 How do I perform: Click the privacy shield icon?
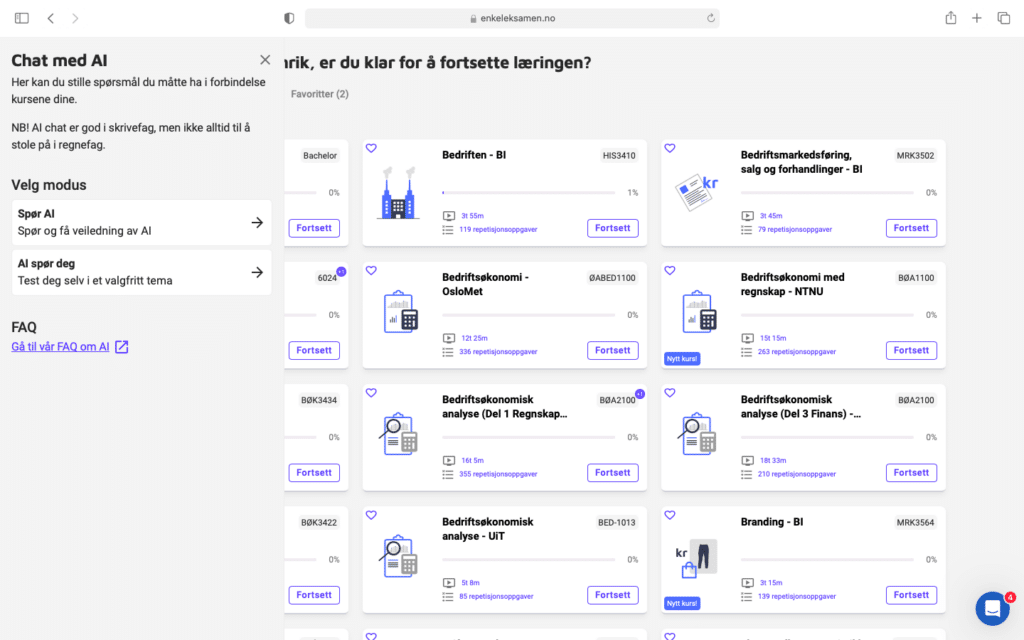pos(290,18)
